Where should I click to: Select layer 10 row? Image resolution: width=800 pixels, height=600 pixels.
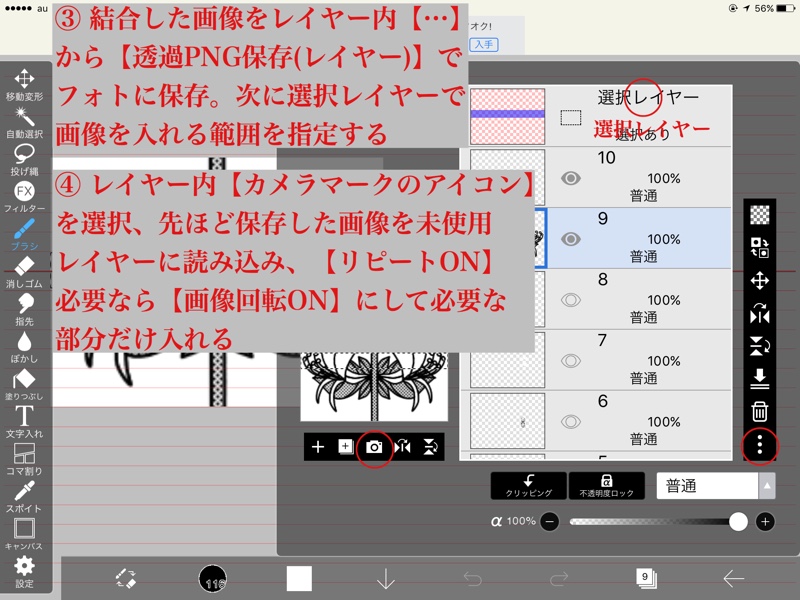coord(596,177)
